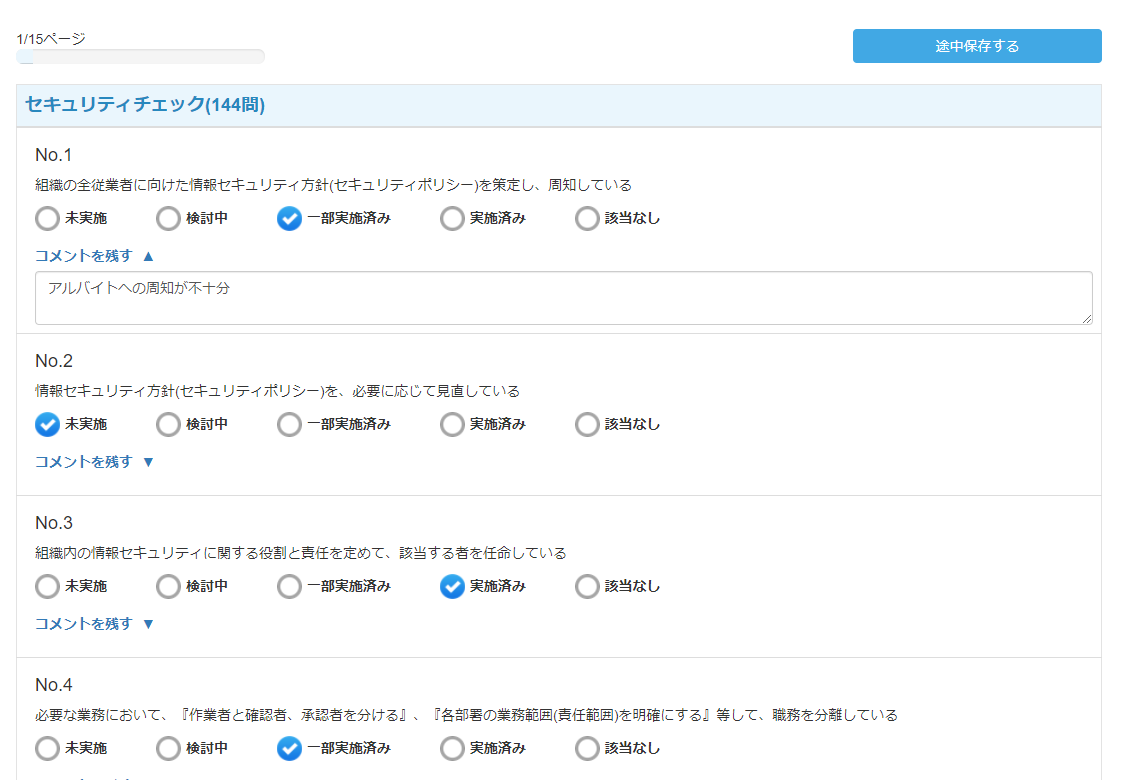This screenshot has height=780, width=1122.
Task: Select 未実施 for question No.2
Action: pos(47,424)
